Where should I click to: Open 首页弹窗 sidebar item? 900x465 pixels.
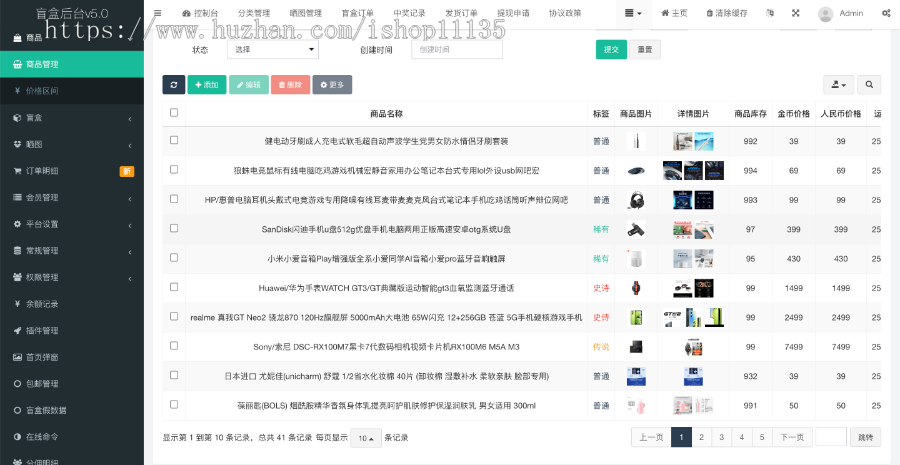[72, 356]
